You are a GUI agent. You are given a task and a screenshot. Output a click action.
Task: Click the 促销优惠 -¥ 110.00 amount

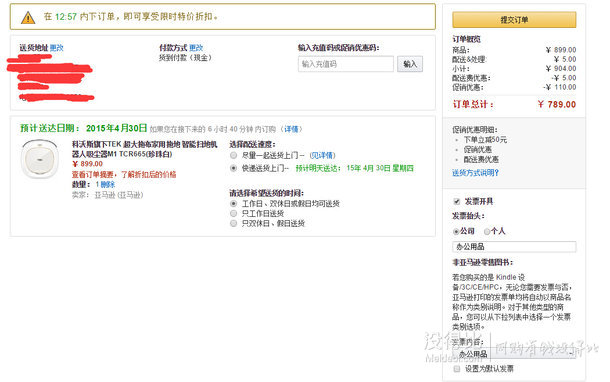pyautogui.click(x=560, y=87)
